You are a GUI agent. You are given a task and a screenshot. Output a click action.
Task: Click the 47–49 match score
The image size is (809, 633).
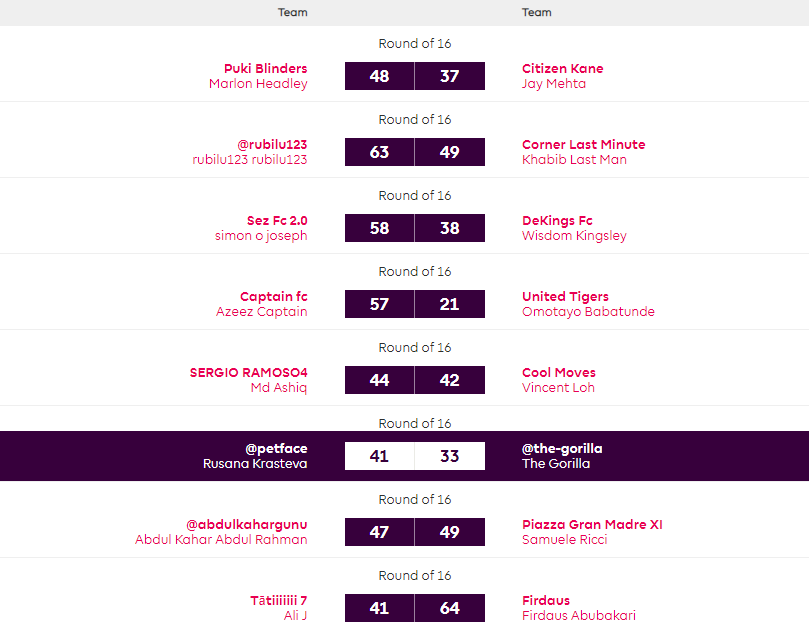point(414,532)
